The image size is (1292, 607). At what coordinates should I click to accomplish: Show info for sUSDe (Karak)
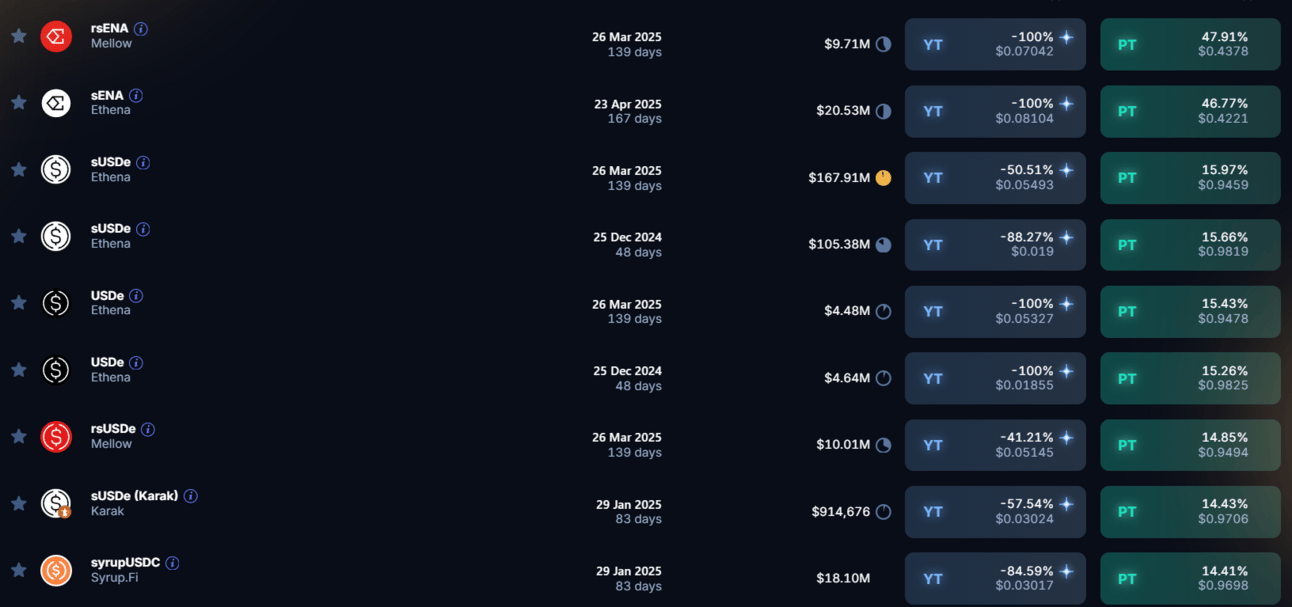pos(190,496)
